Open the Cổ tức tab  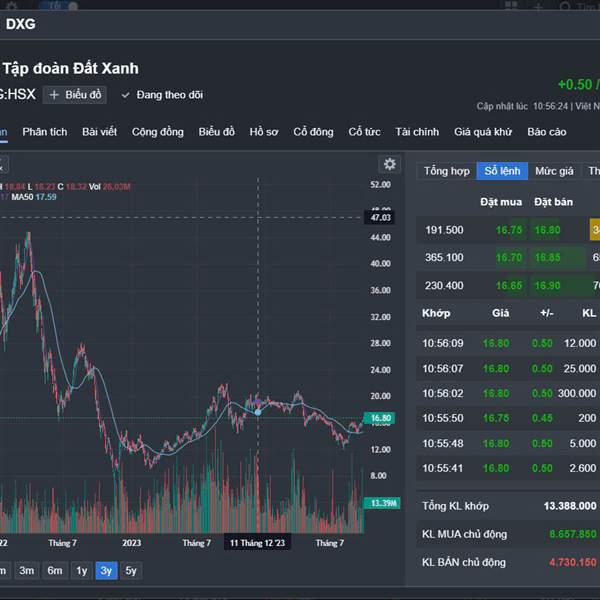coord(364,132)
